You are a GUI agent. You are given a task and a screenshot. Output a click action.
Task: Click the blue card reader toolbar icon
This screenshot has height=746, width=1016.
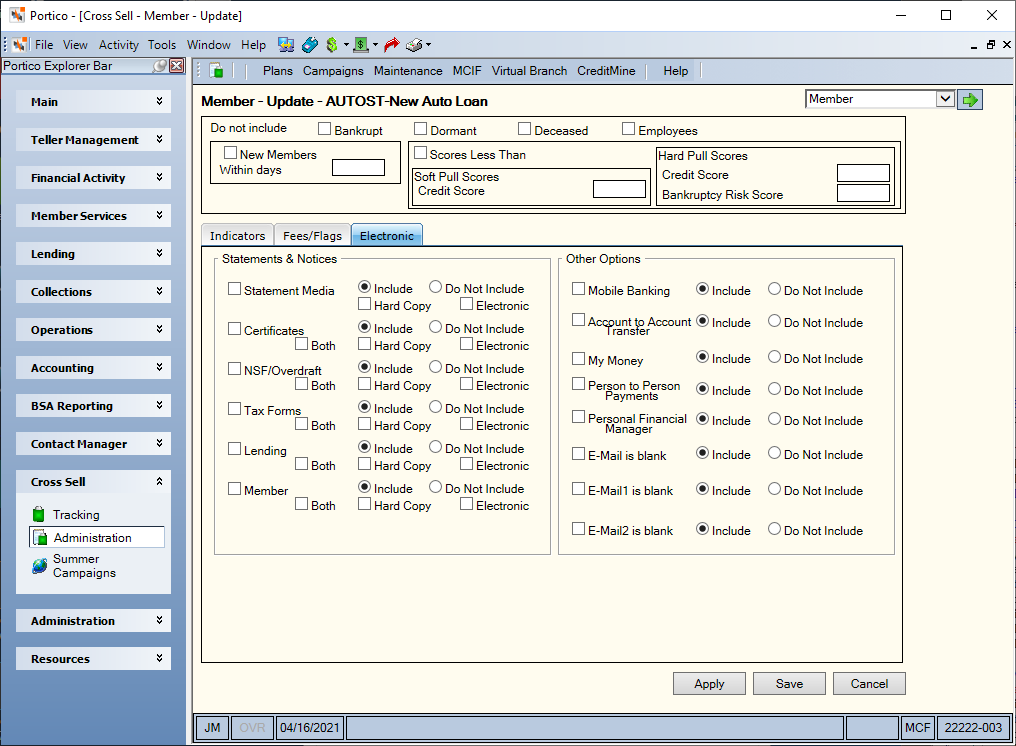point(310,45)
